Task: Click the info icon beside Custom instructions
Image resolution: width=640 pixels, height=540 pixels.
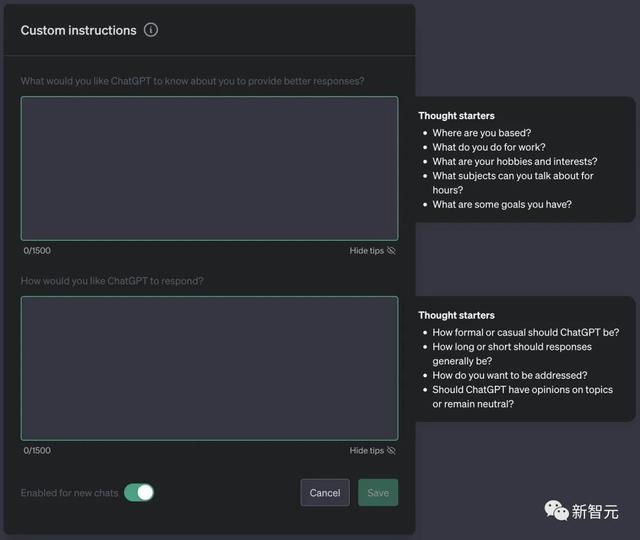Action: 151,30
